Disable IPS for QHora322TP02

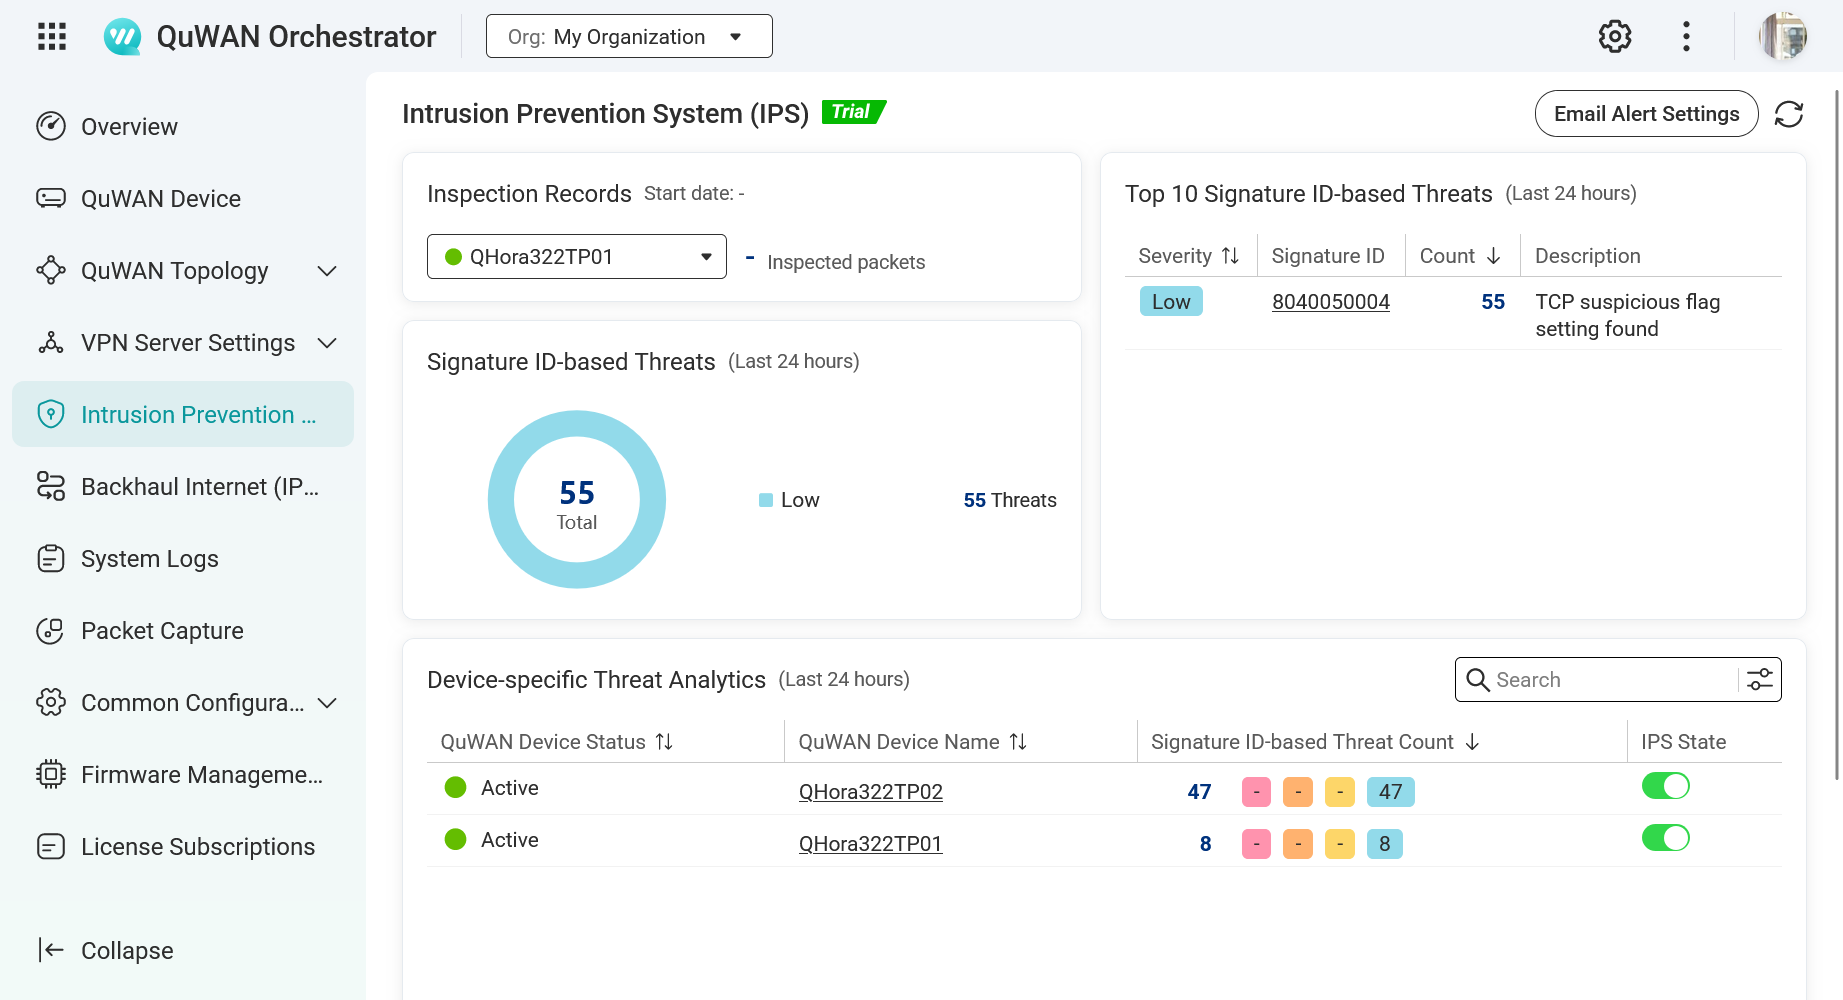point(1665,786)
